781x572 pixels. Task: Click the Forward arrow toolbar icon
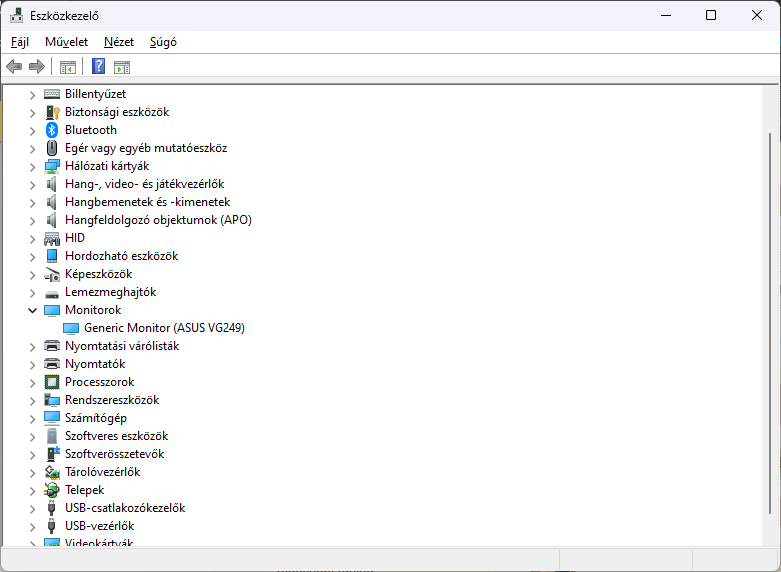(x=37, y=66)
